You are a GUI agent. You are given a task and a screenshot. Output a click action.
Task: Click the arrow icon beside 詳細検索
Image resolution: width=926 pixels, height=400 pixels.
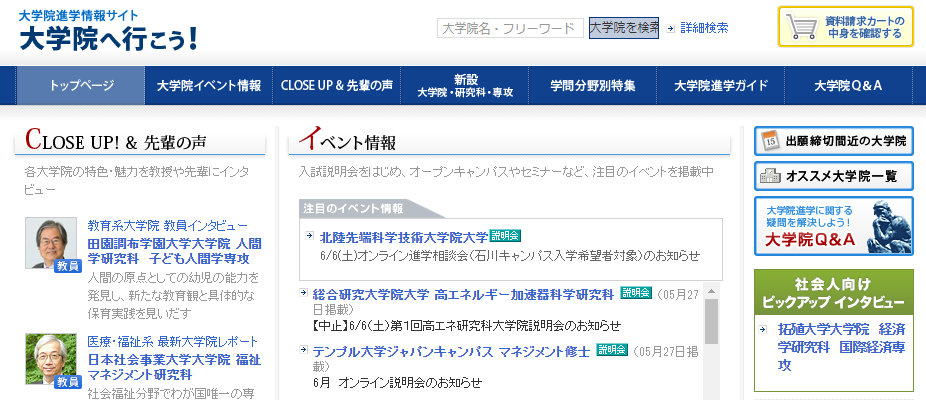pos(670,28)
